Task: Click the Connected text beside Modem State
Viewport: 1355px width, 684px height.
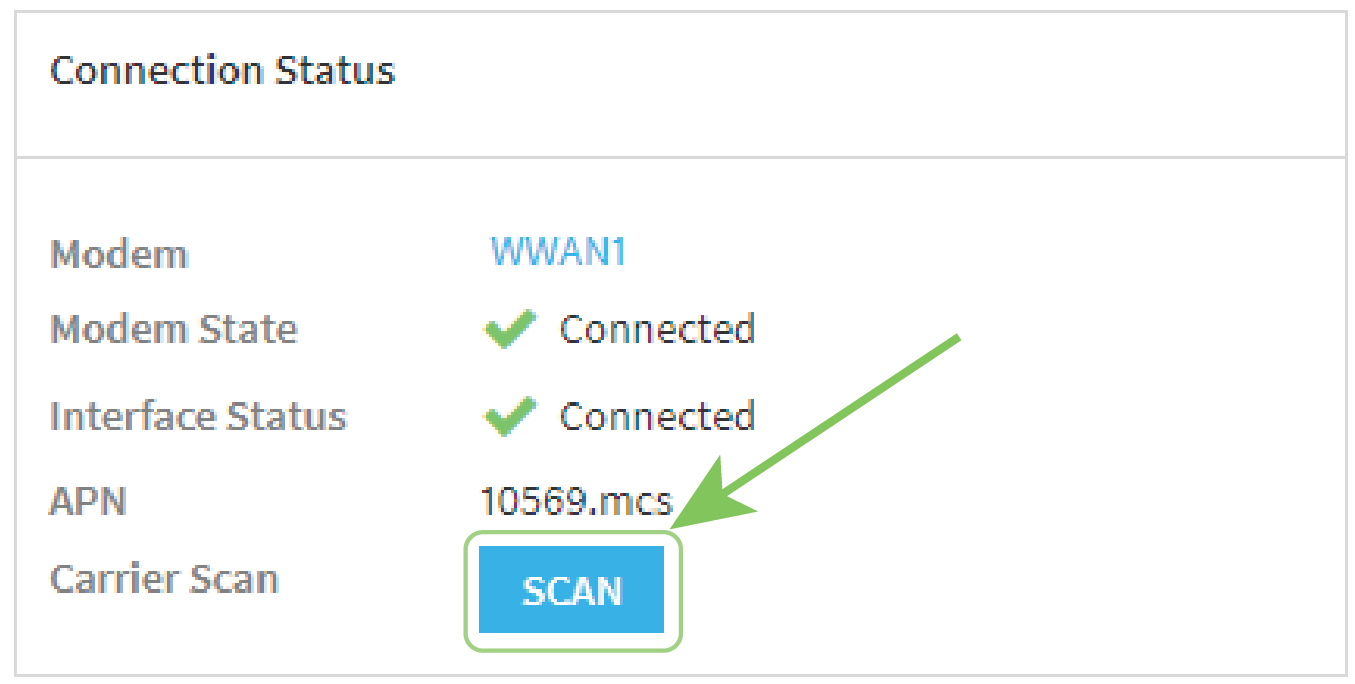Action: [x=656, y=329]
